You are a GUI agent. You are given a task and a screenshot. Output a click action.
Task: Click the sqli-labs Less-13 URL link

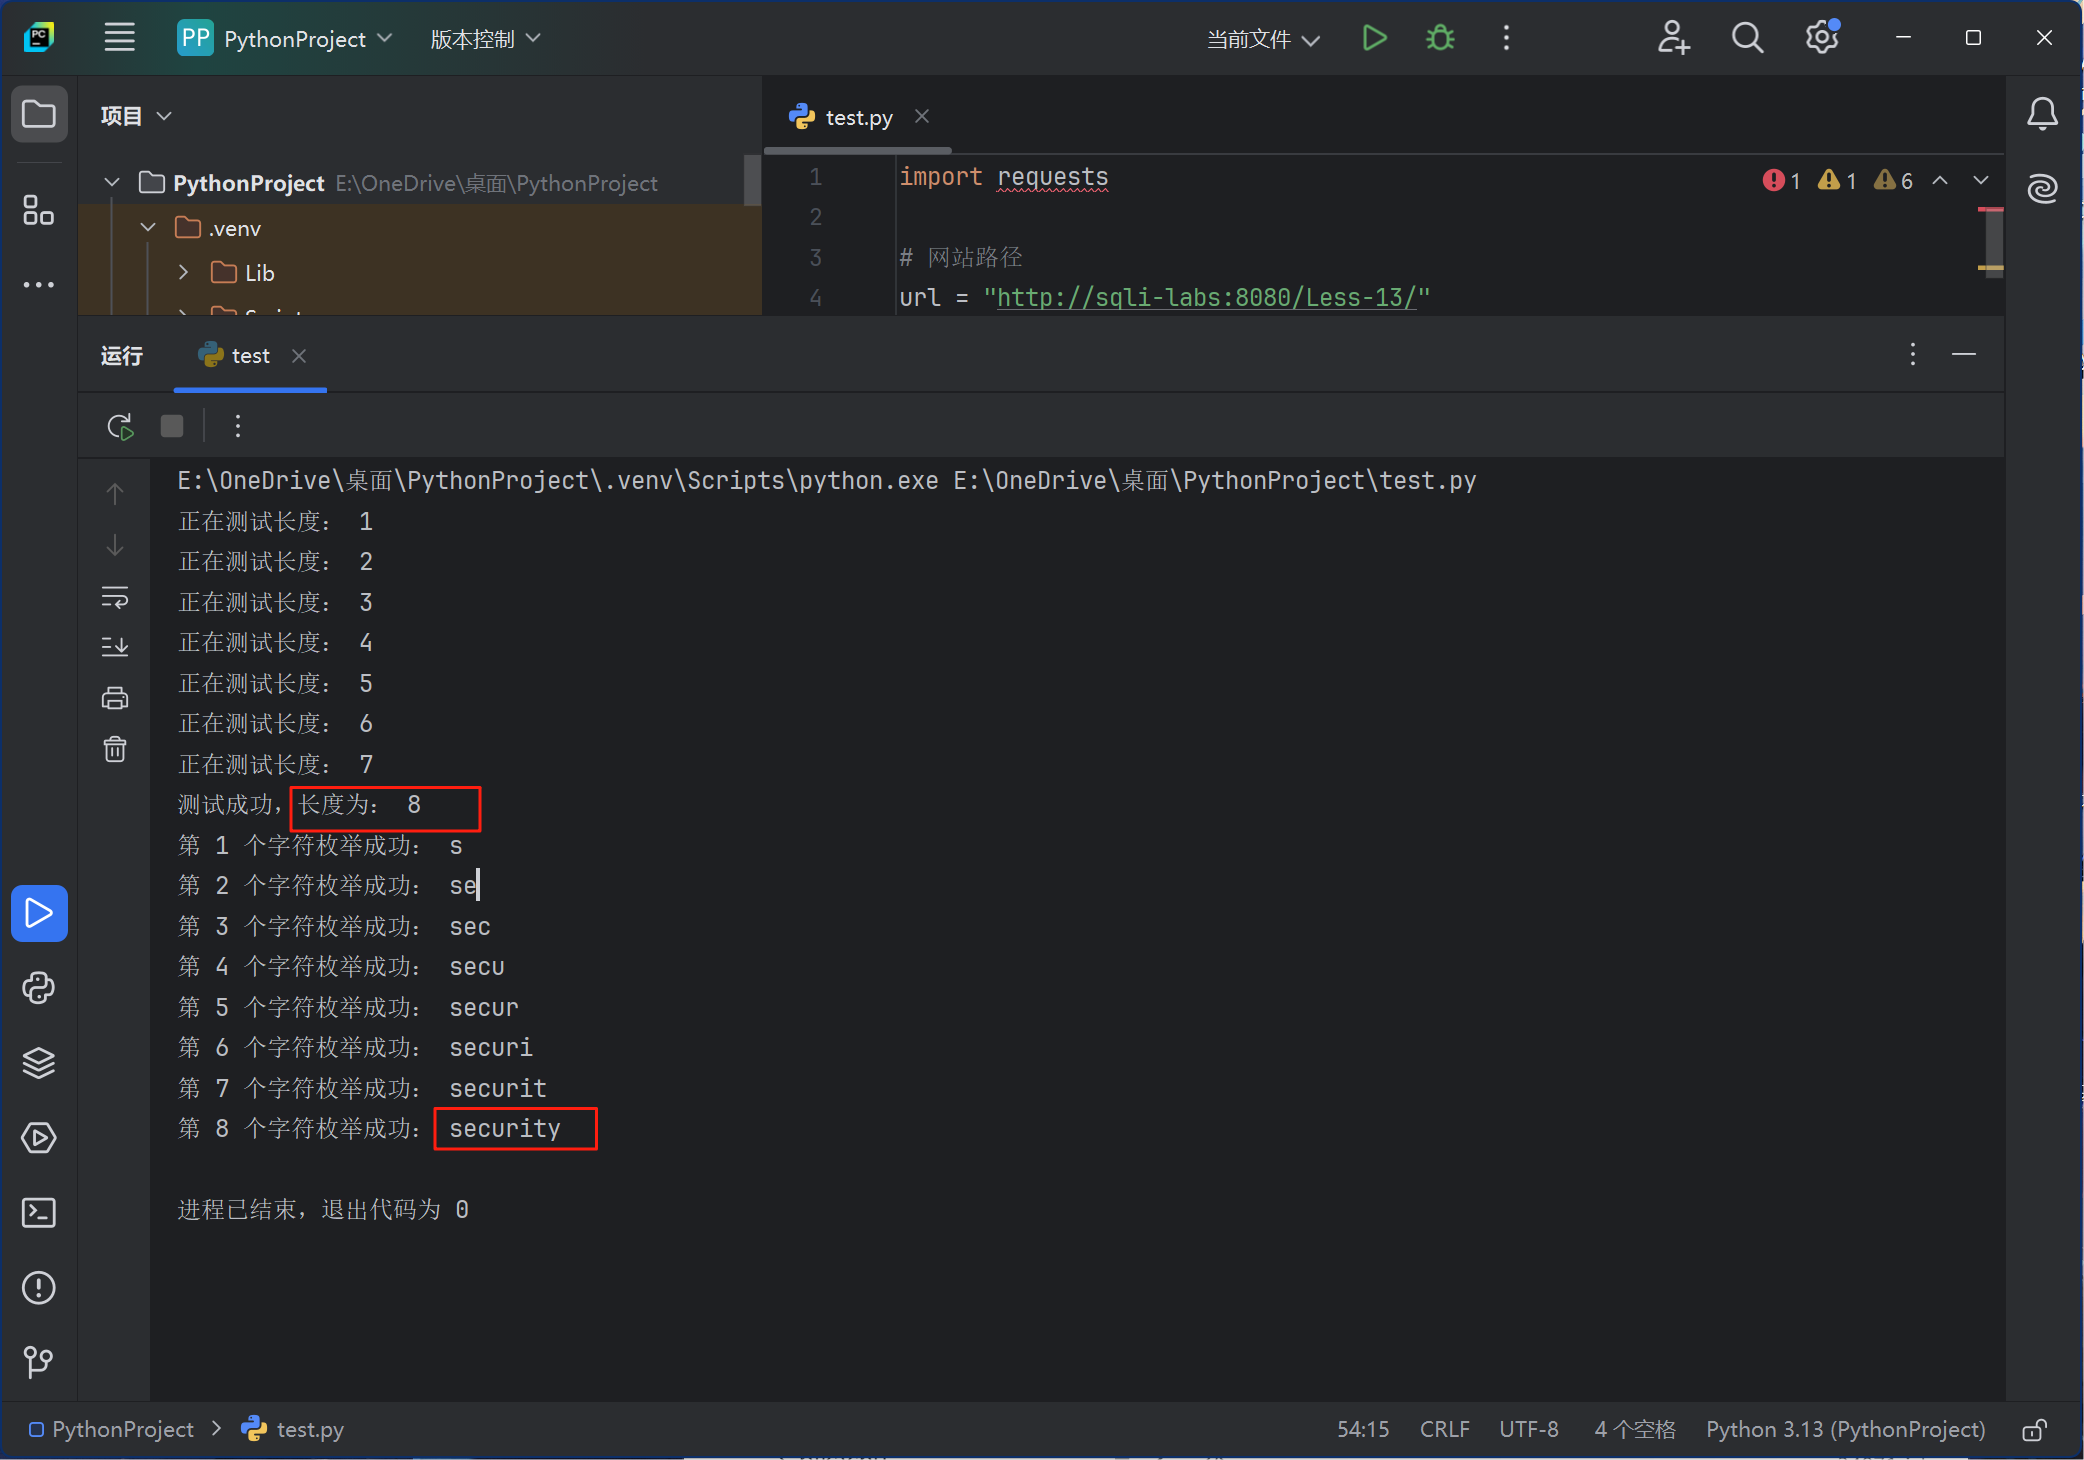click(x=1206, y=297)
